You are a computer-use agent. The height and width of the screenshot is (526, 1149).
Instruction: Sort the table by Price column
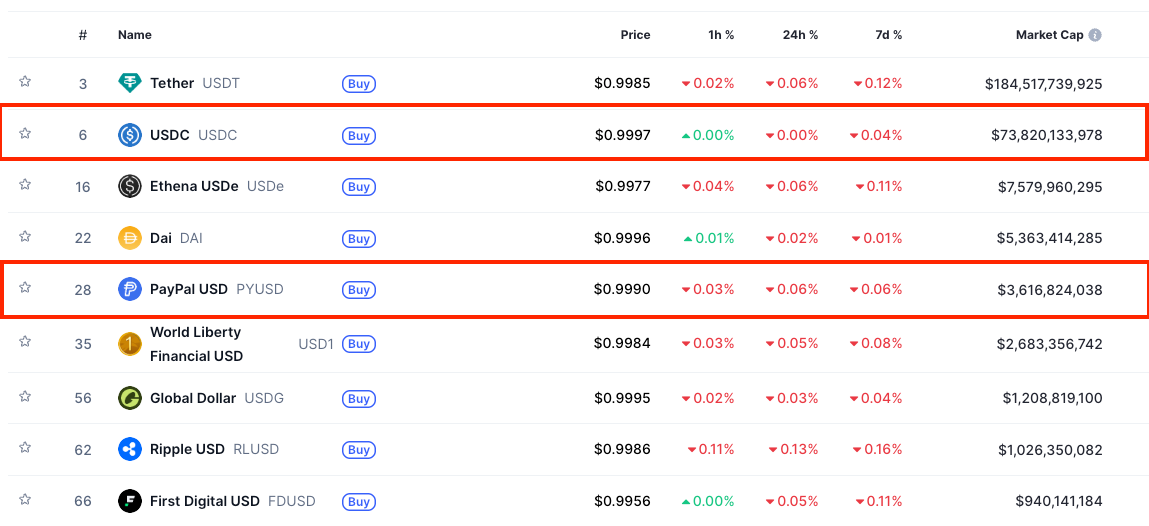(x=635, y=35)
